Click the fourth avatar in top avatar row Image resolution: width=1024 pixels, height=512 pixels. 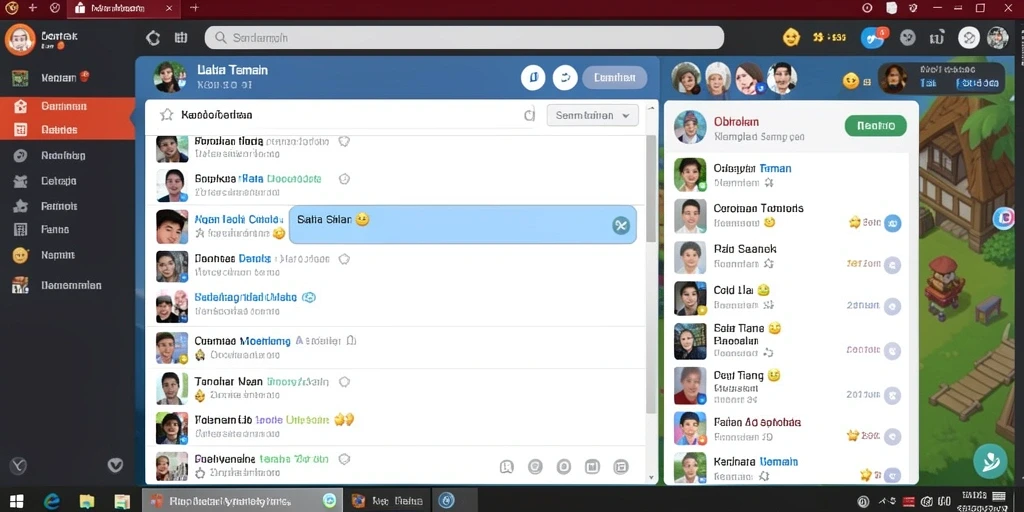click(782, 78)
